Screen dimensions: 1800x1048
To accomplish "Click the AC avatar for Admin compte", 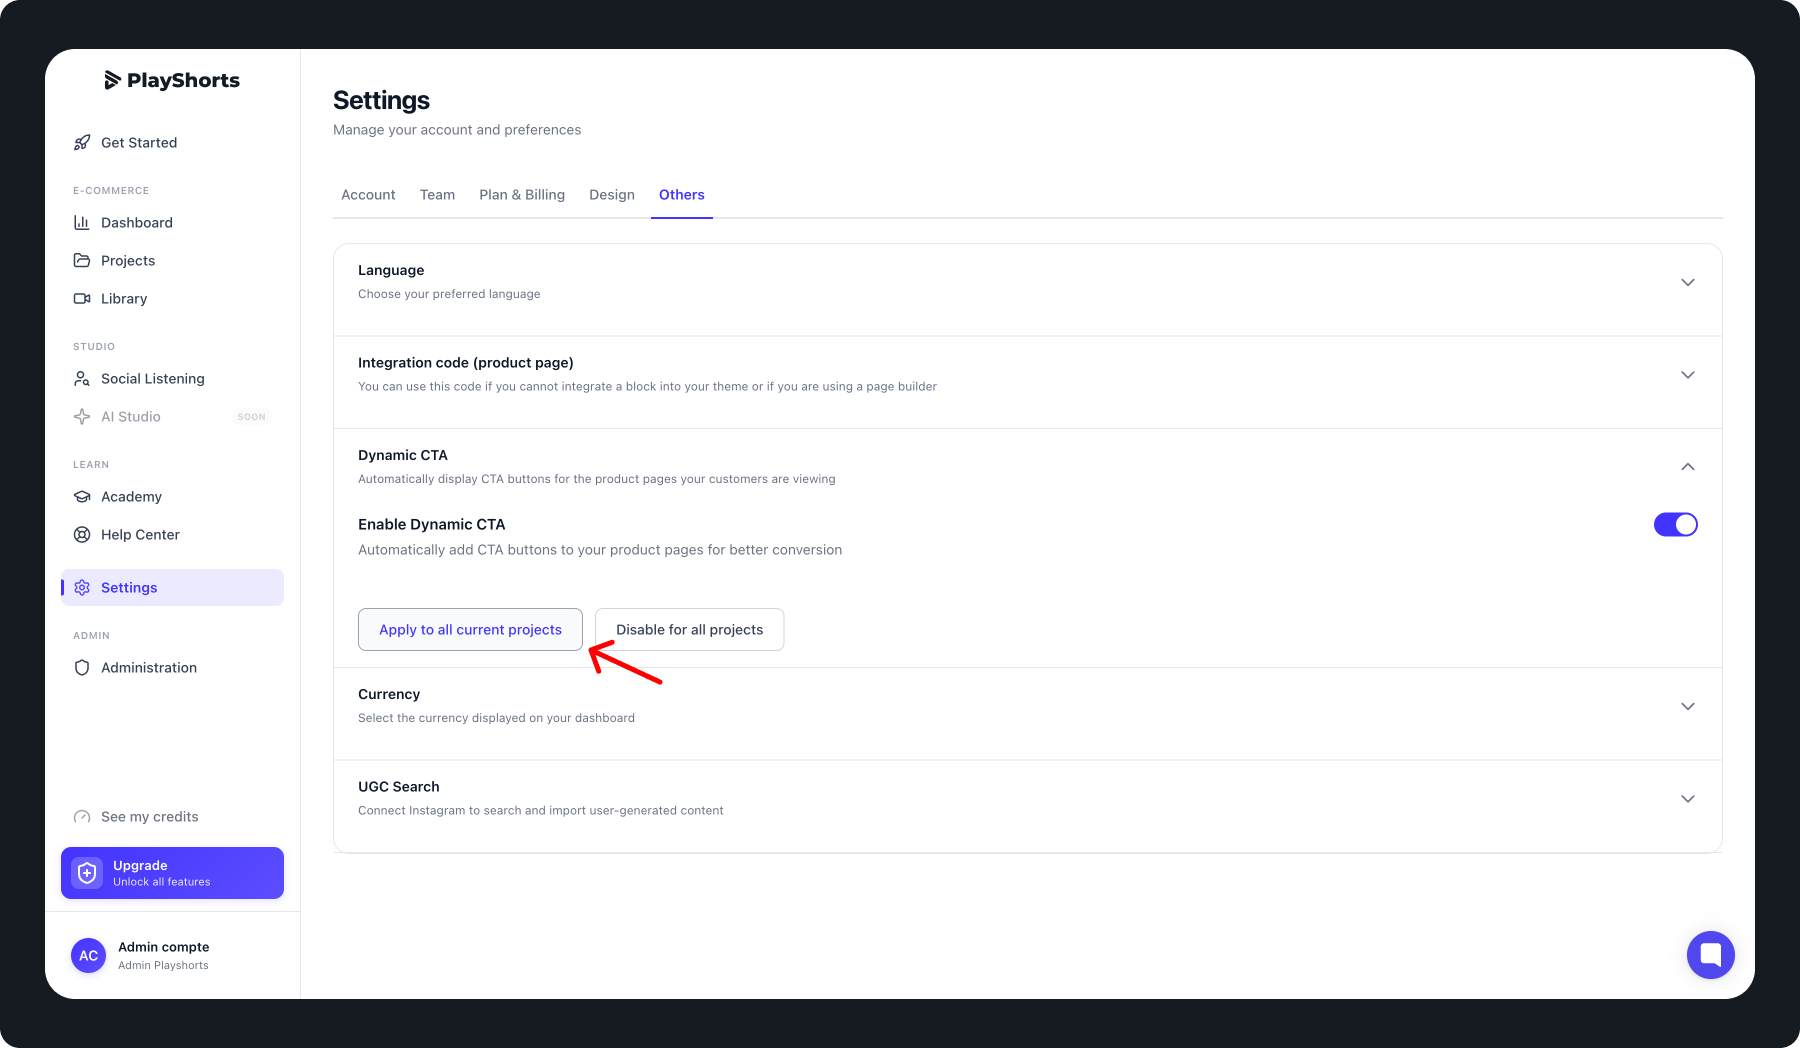I will coord(88,956).
